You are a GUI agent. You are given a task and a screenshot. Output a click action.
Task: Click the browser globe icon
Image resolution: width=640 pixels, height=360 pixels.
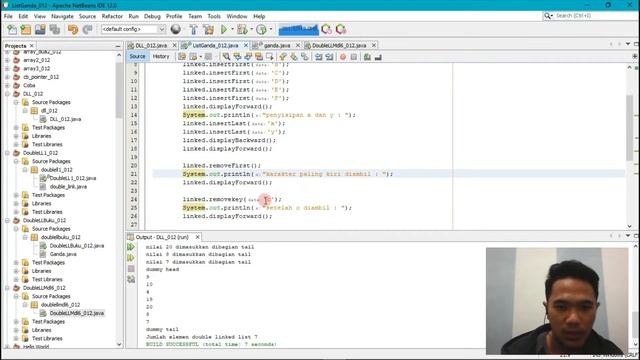point(176,29)
